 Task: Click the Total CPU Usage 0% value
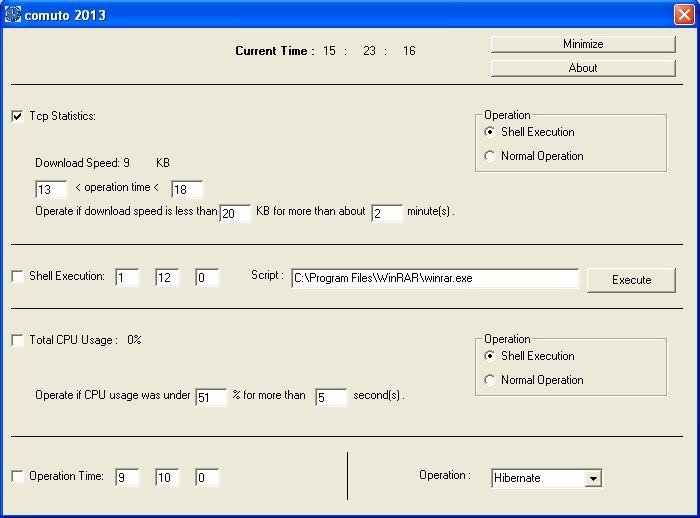pyautogui.click(x=134, y=340)
